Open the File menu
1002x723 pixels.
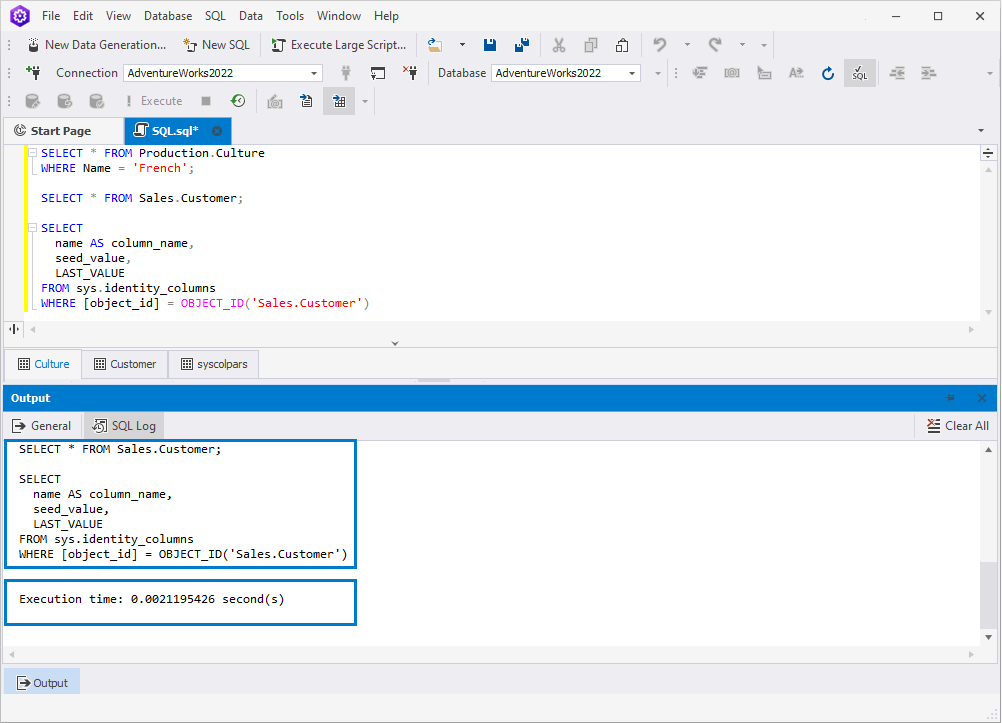point(51,16)
